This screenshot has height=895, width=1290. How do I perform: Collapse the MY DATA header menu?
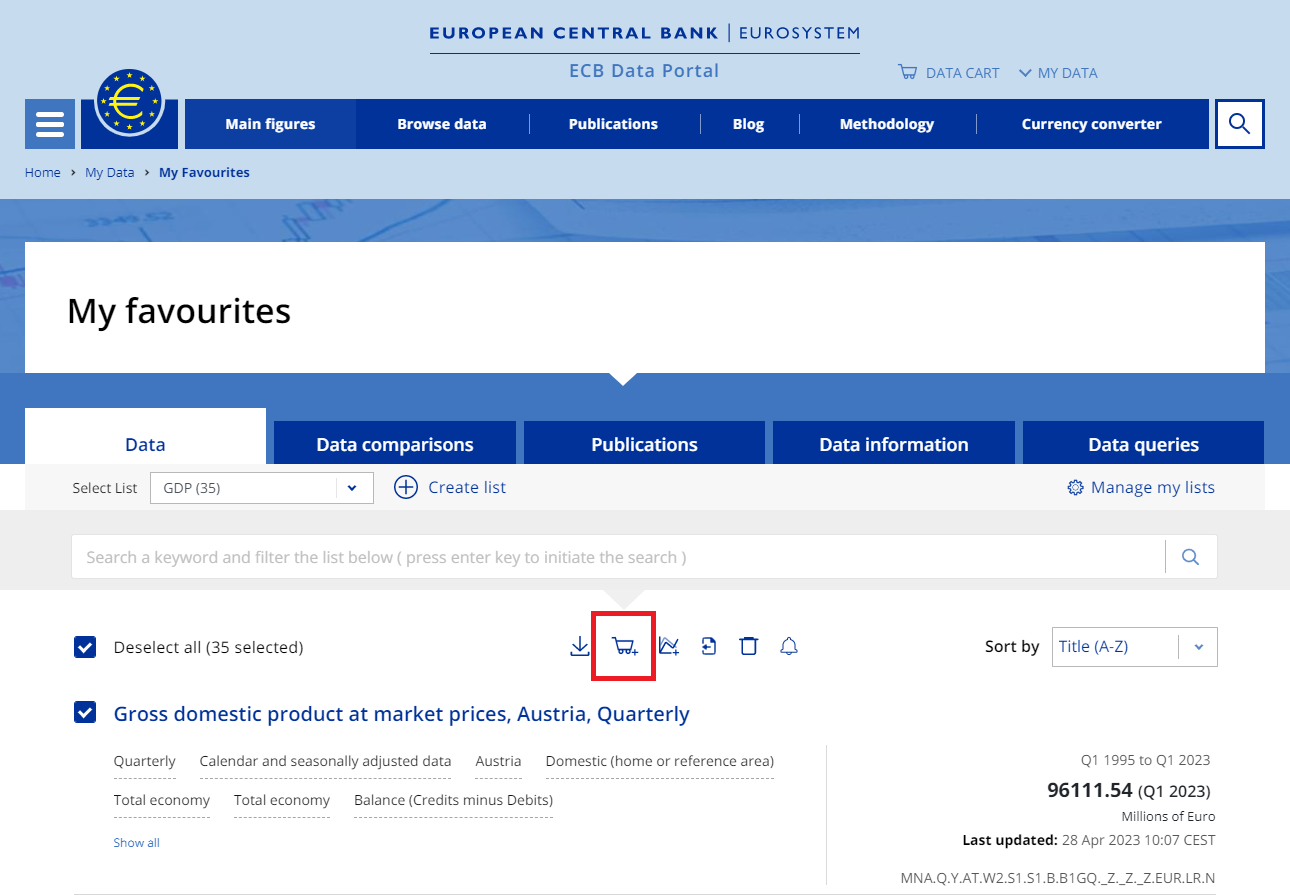point(1057,72)
